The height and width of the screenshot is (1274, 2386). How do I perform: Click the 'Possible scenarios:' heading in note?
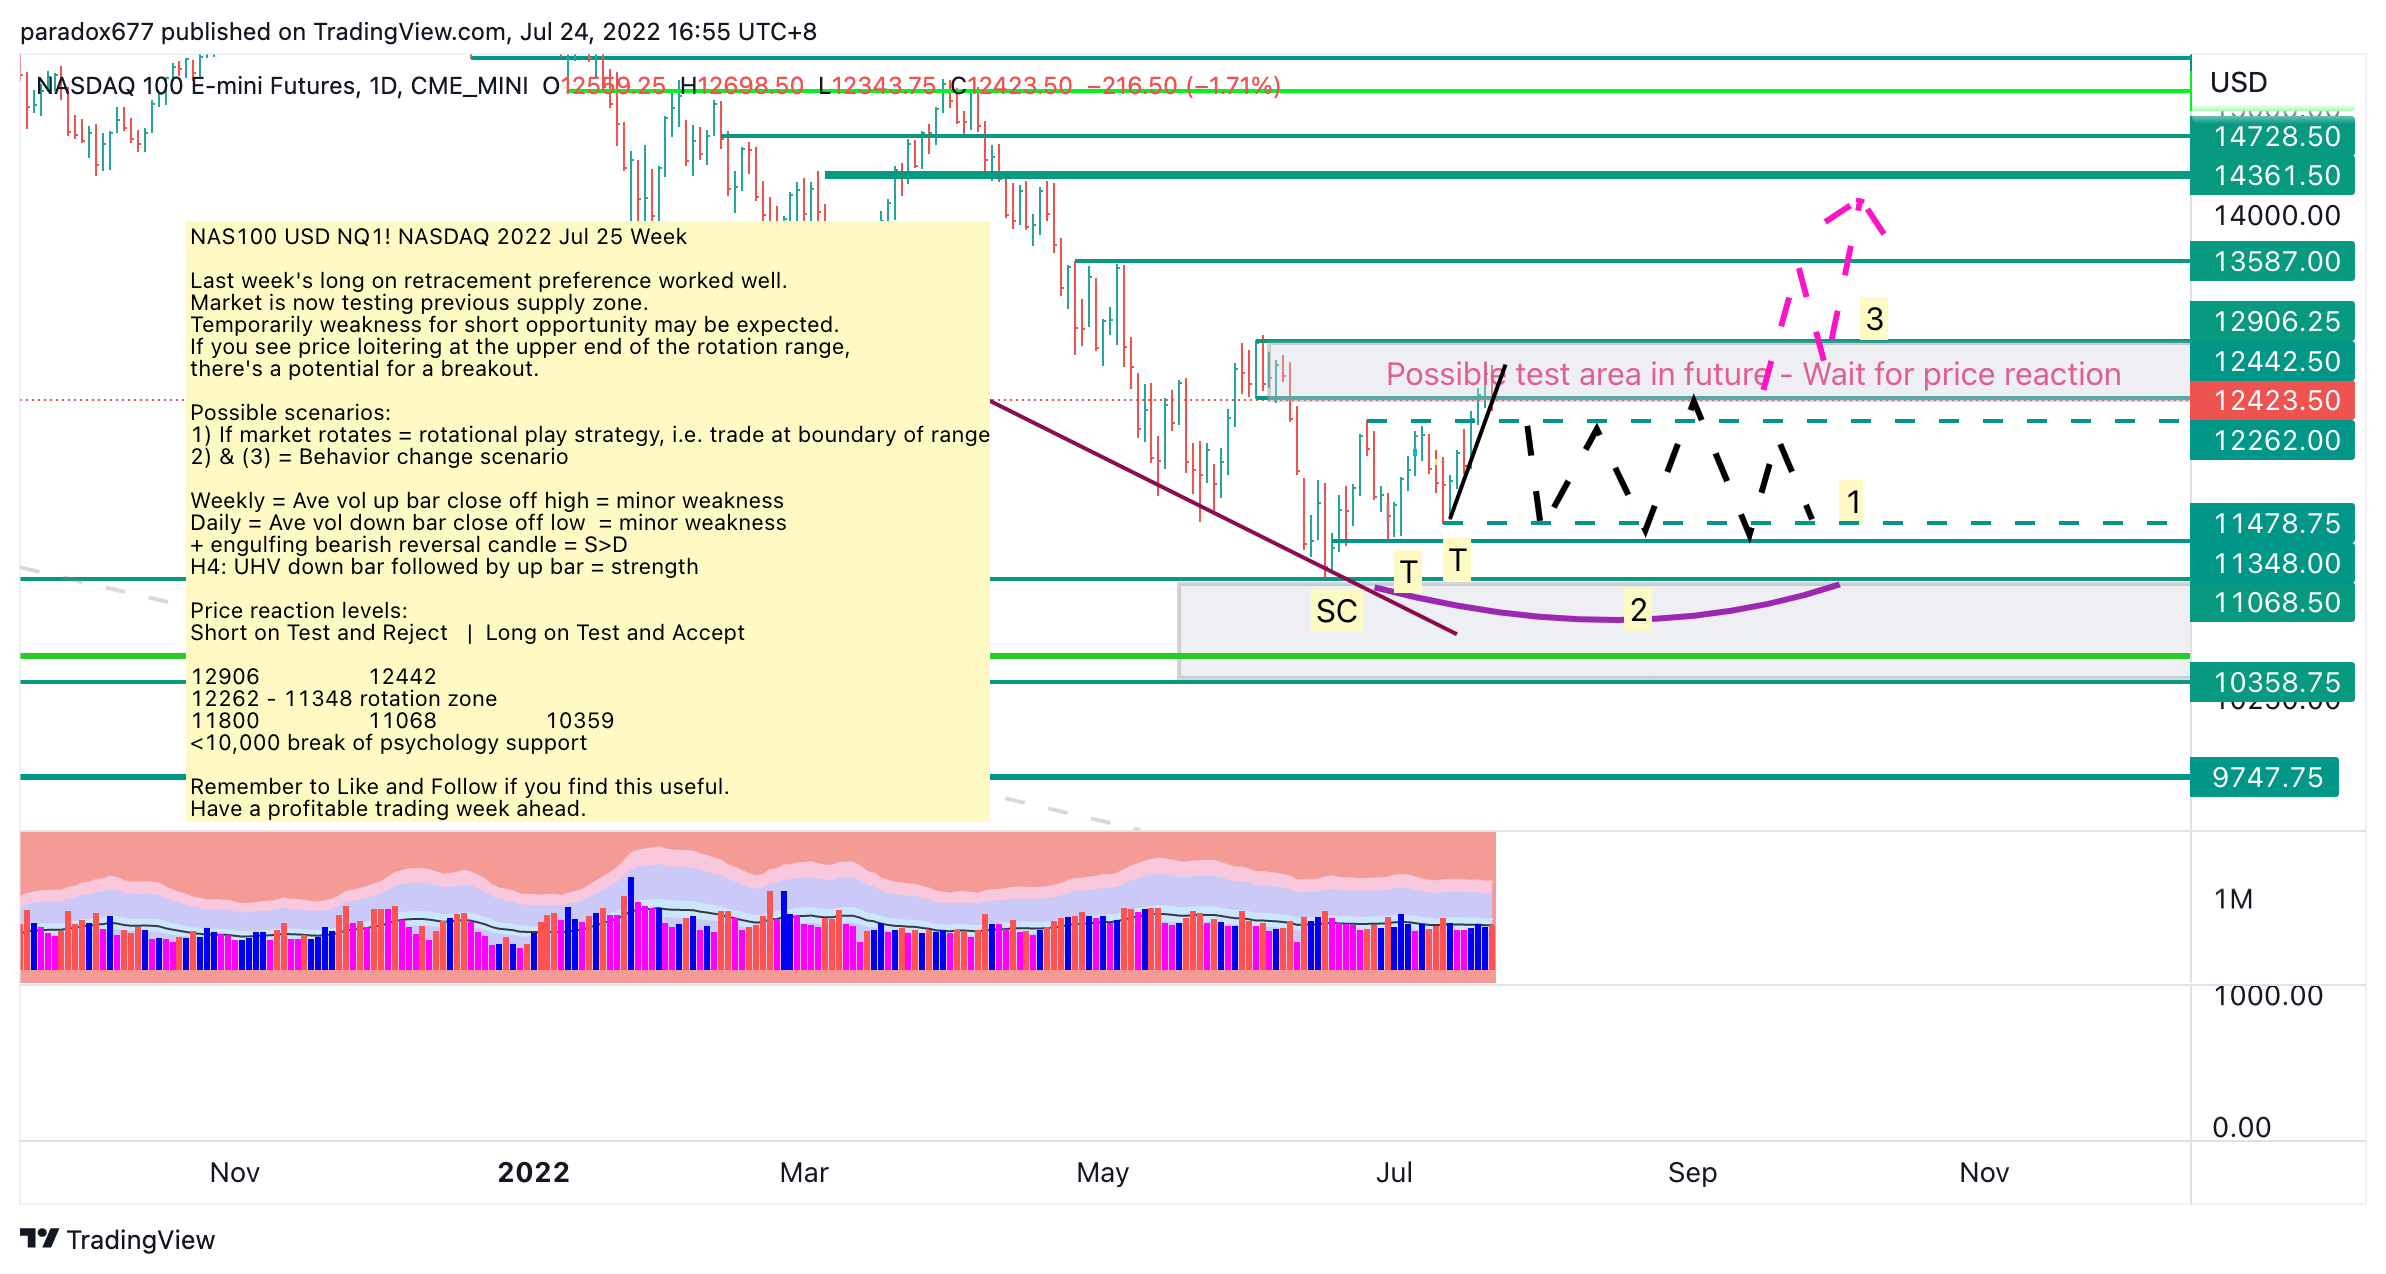tap(290, 412)
